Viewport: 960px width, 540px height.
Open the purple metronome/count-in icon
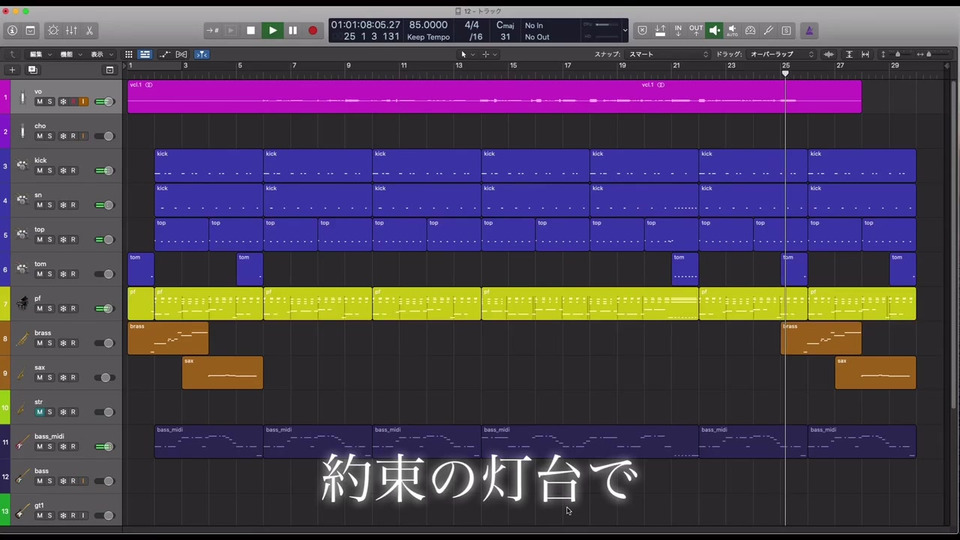point(809,30)
